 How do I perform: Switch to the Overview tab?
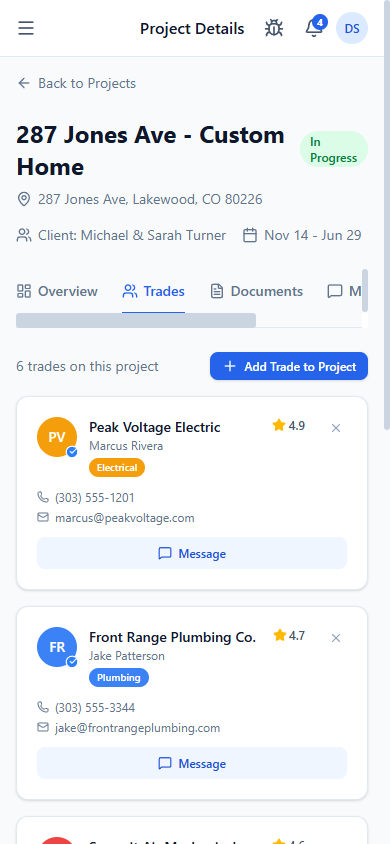(57, 291)
